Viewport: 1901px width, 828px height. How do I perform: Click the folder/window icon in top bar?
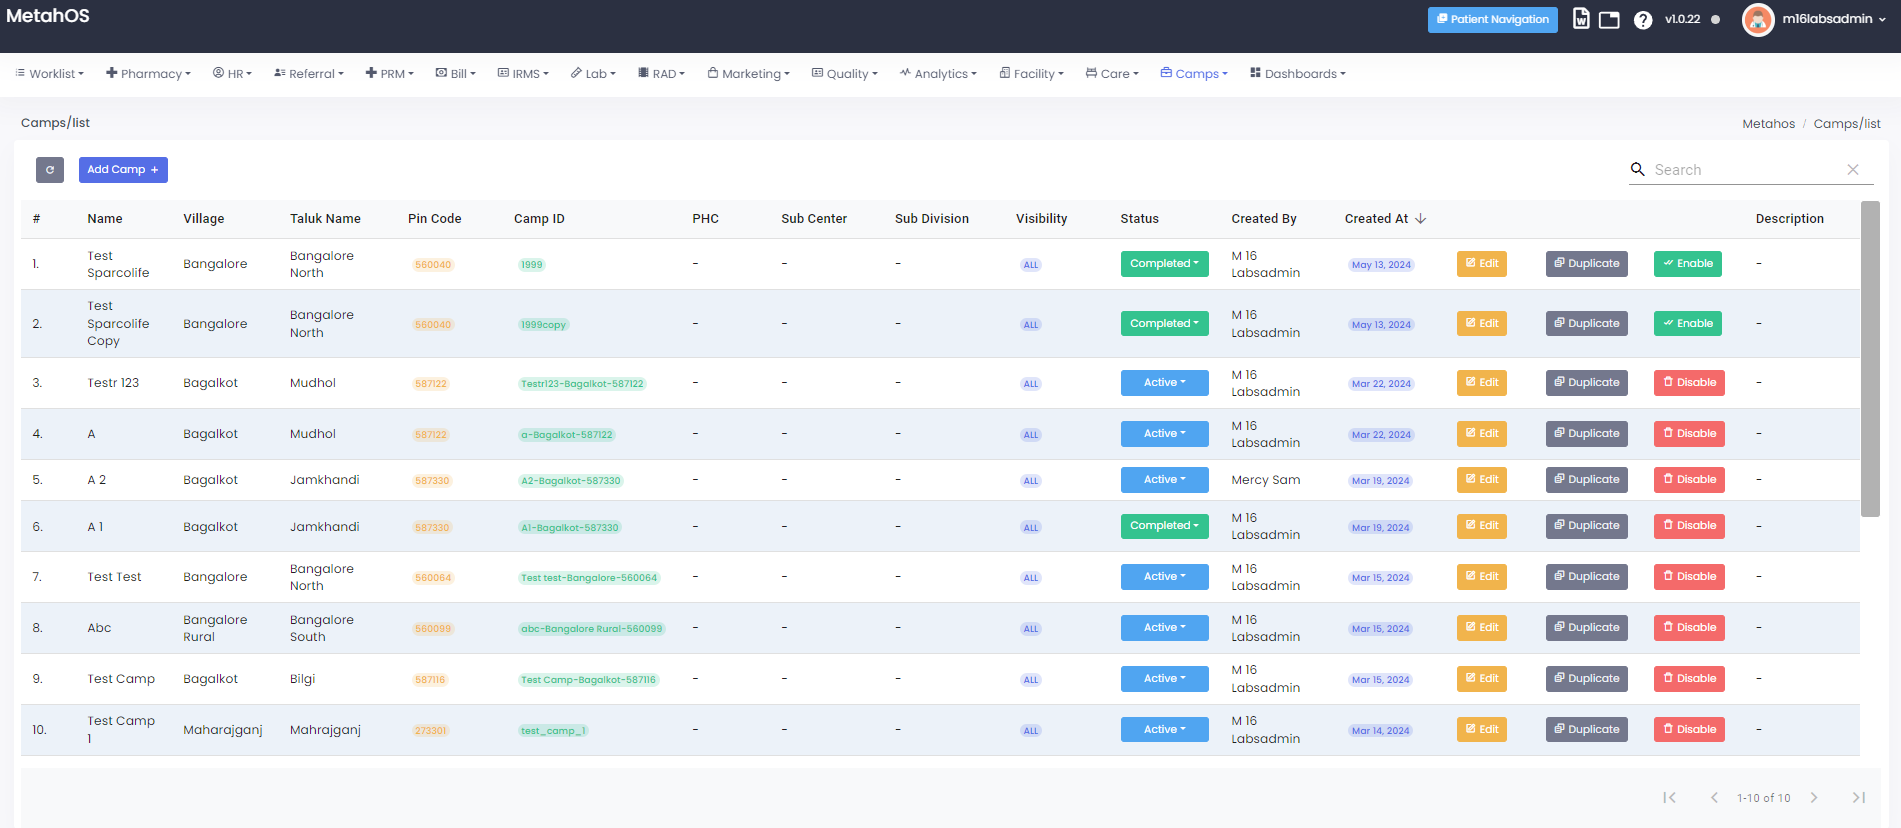[1609, 20]
